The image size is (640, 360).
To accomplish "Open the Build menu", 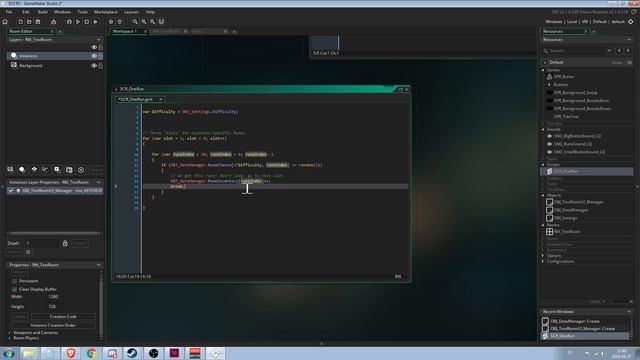I will tap(43, 12).
